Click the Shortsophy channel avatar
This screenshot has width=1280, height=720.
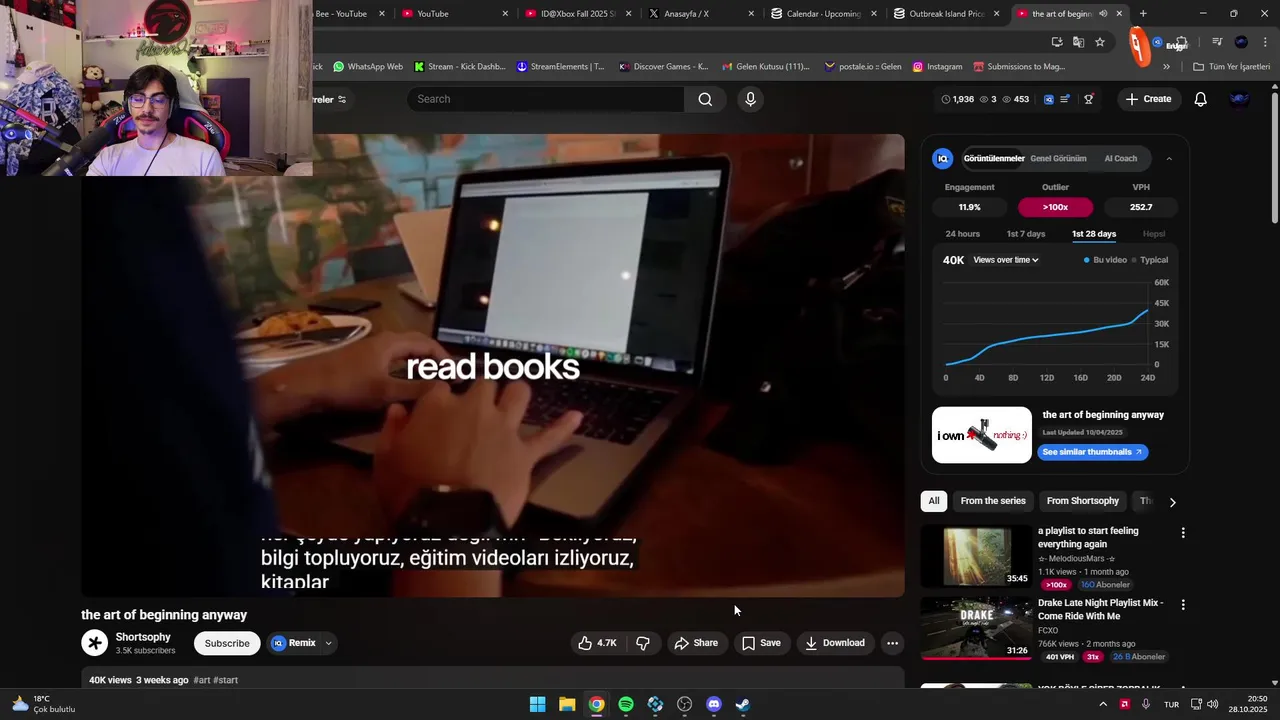pos(95,643)
